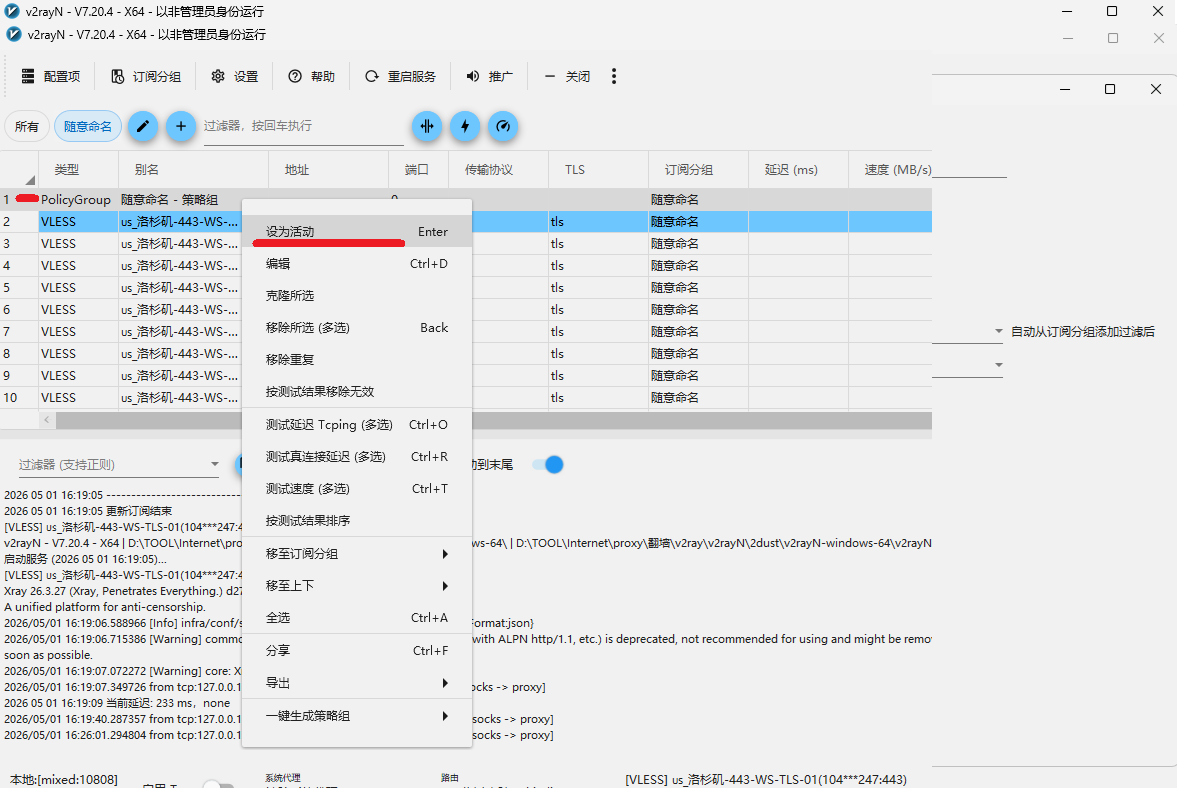Choose 移除重复 in the context menu
The image size is (1177, 788).
click(x=357, y=359)
